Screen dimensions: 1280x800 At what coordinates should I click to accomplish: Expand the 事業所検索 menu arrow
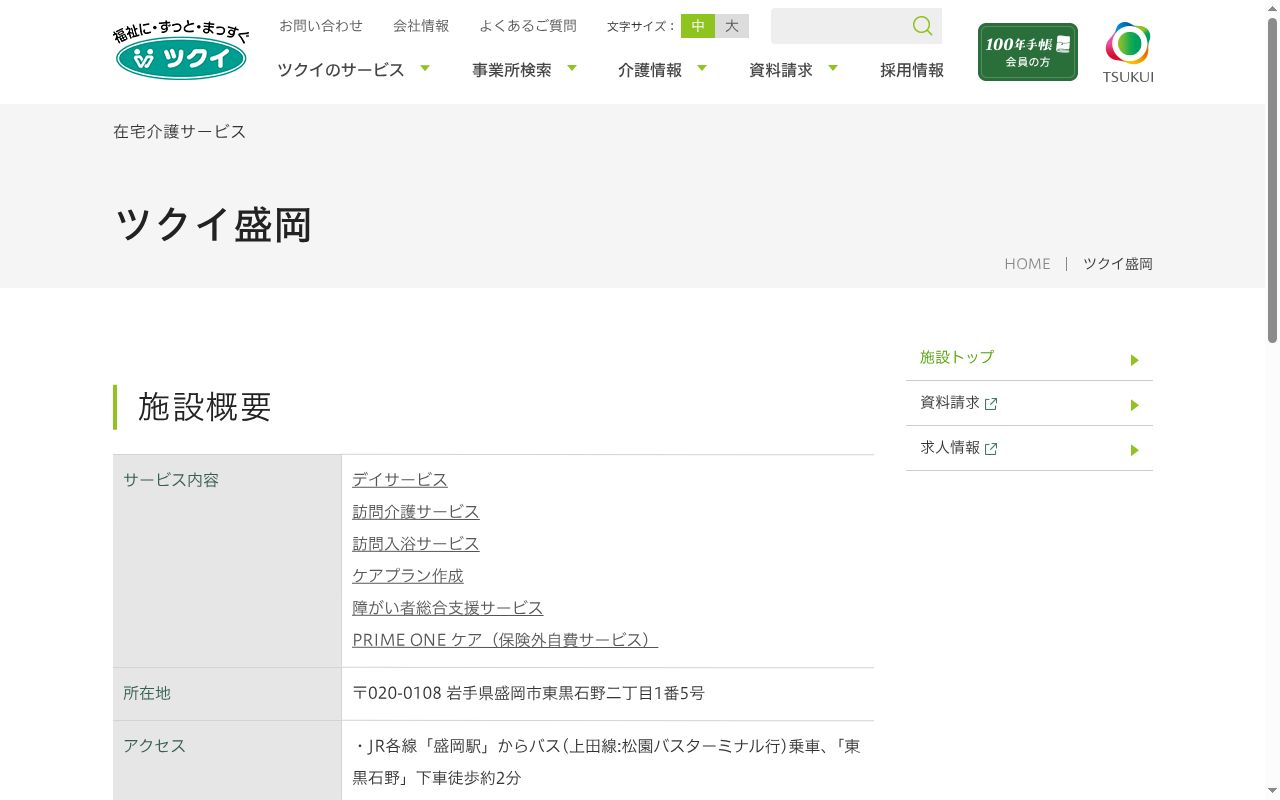point(572,68)
